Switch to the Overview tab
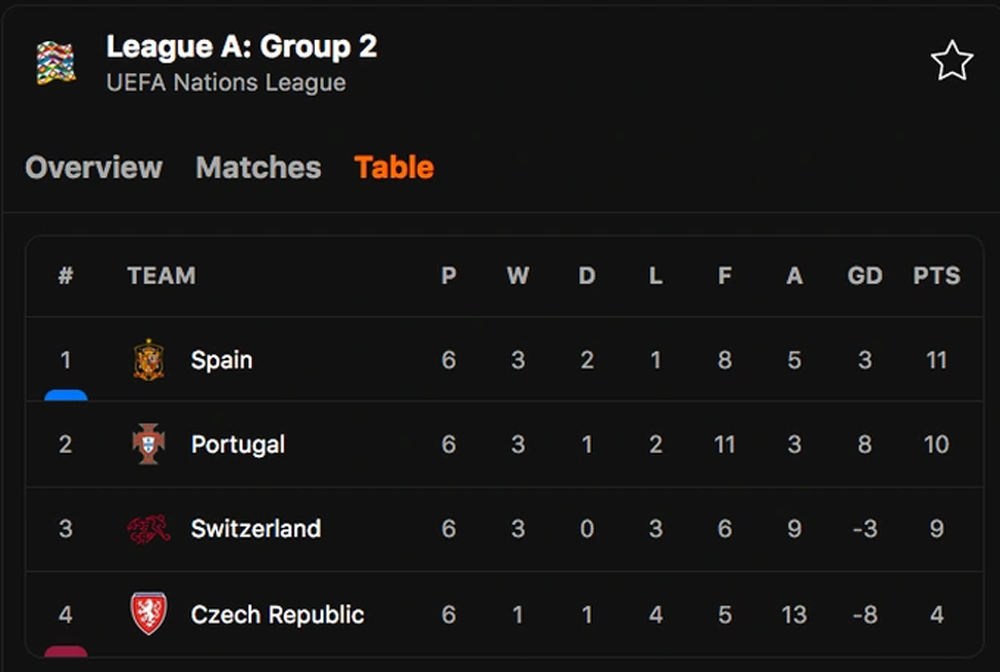Viewport: 1000px width, 672px height. tap(93, 167)
